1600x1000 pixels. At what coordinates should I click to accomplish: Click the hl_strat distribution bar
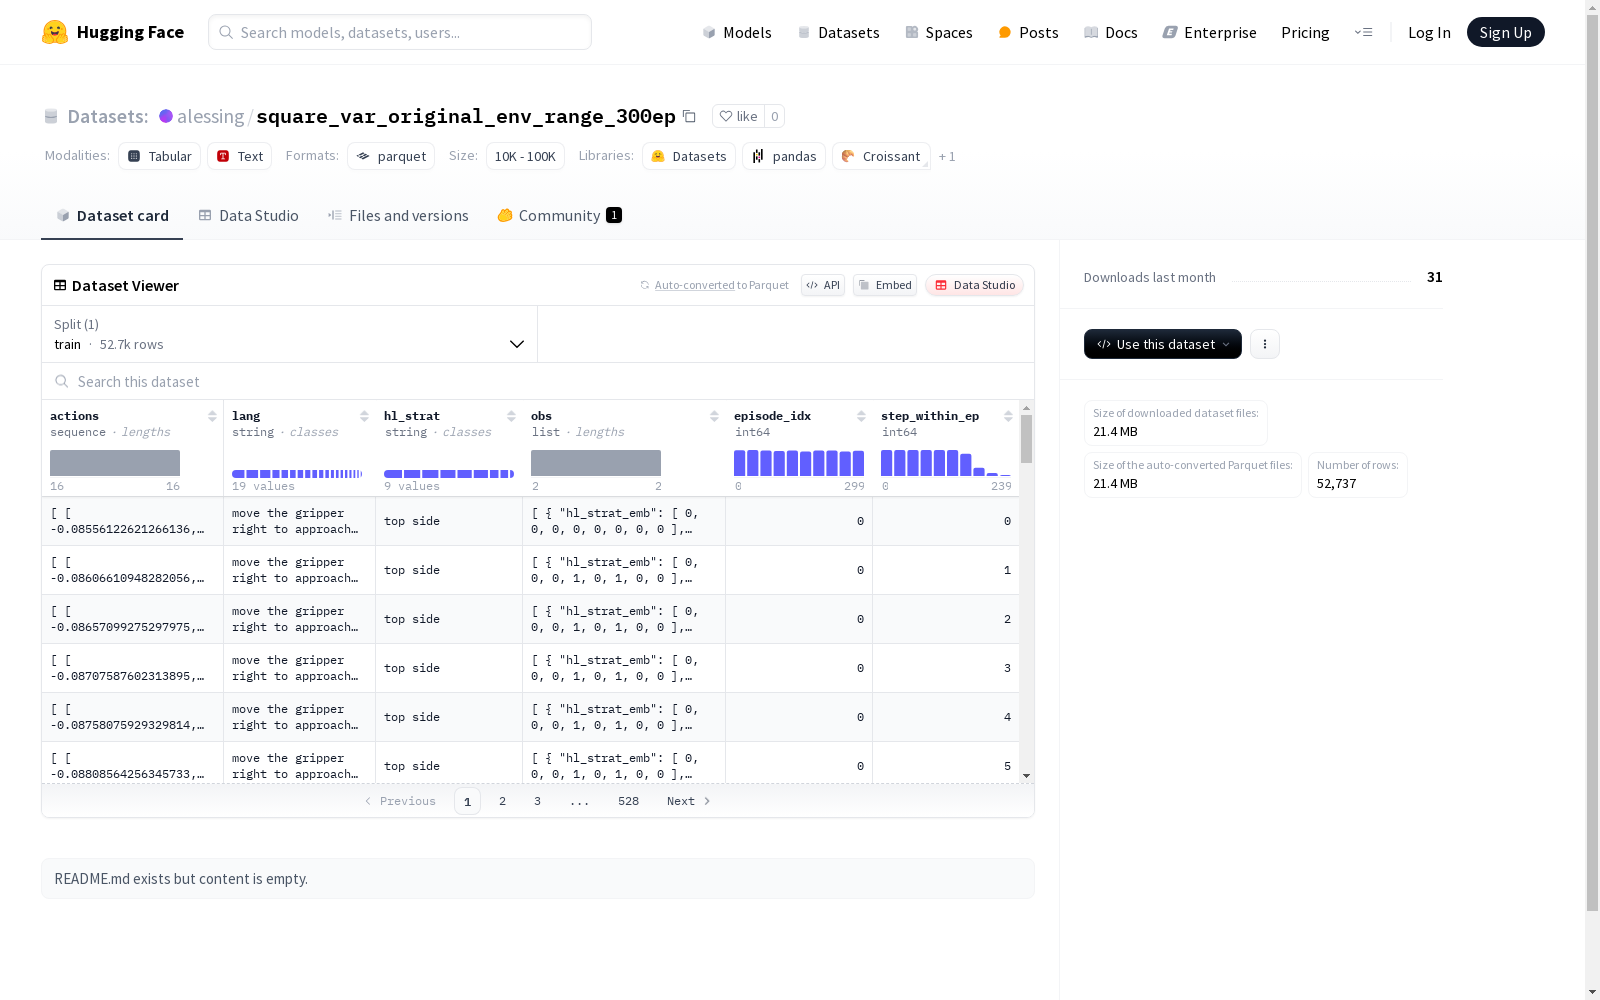click(x=449, y=473)
